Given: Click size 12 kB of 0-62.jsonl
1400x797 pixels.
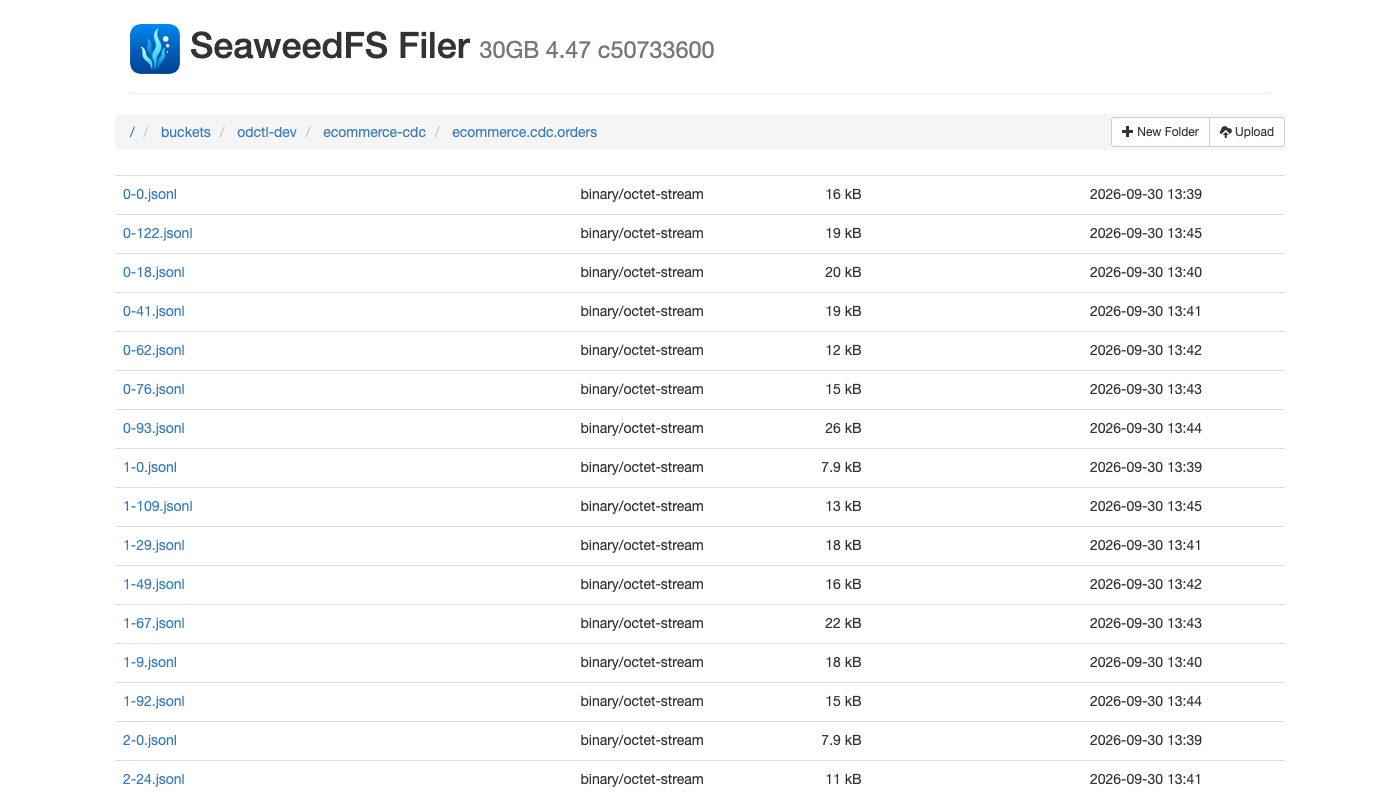Looking at the screenshot, I should click(x=843, y=350).
